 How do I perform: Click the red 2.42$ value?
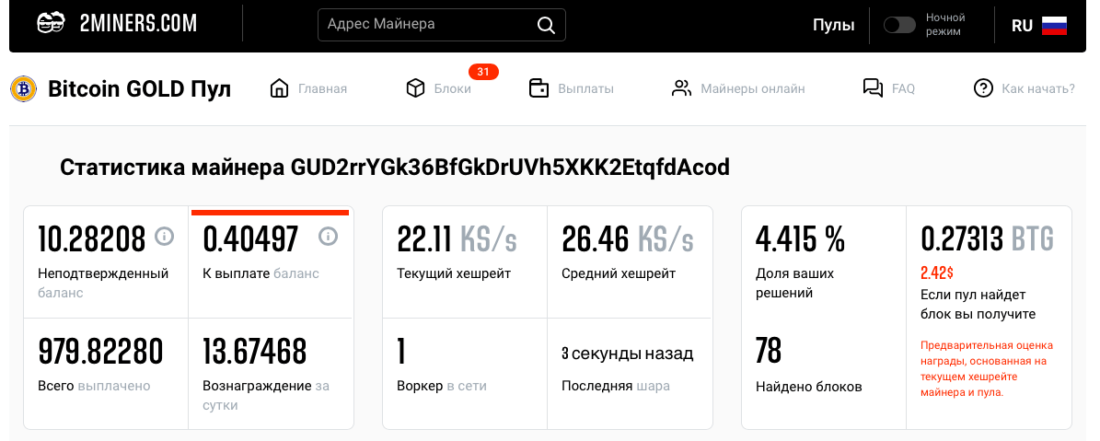[x=937, y=273]
